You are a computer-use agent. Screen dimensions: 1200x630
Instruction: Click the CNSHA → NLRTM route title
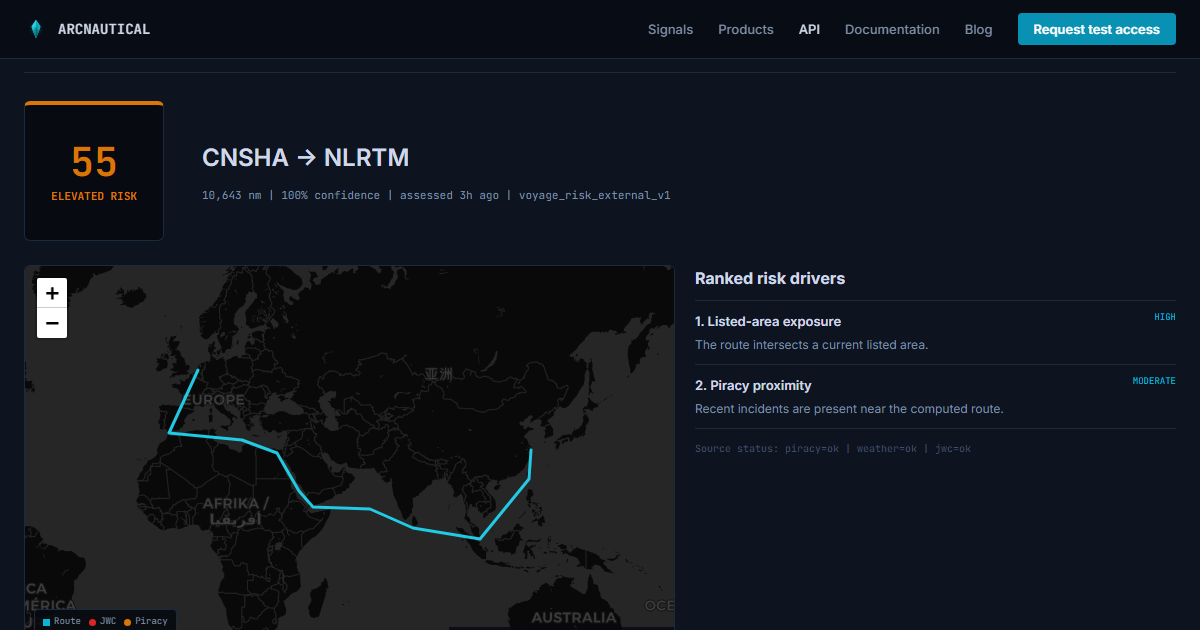[305, 157]
